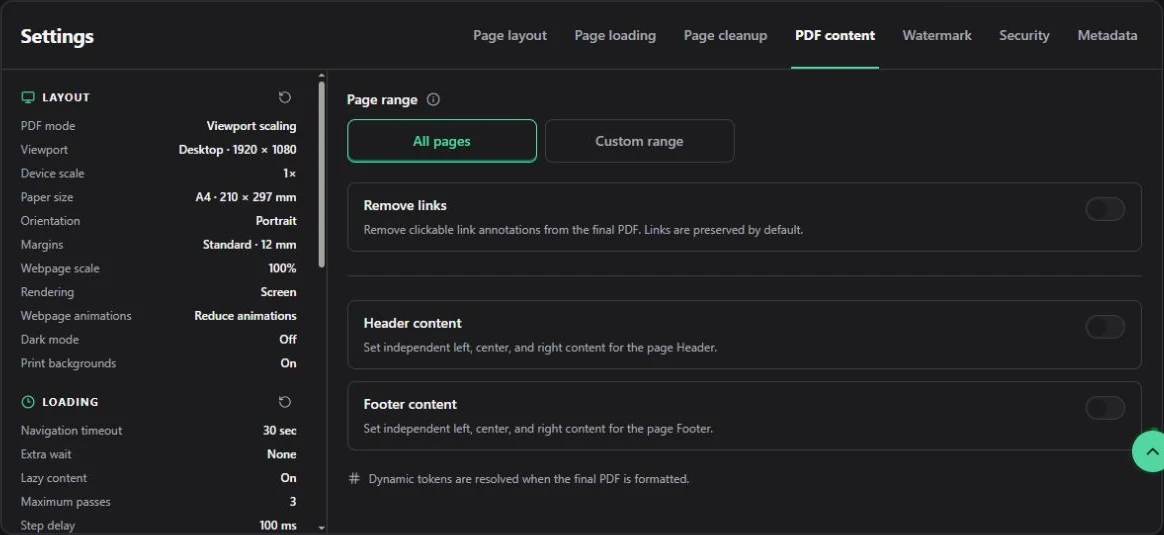1164x535 pixels.
Task: Click the sidebar scrollbar thumb
Action: click(321, 174)
